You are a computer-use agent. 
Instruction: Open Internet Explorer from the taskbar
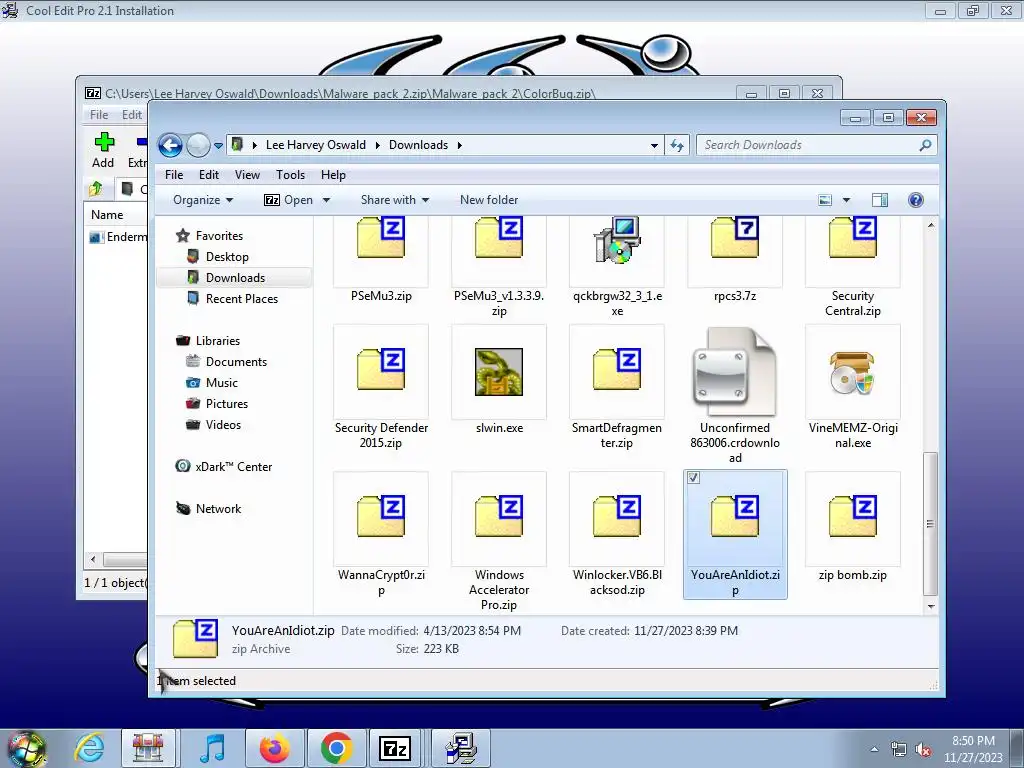coord(89,748)
